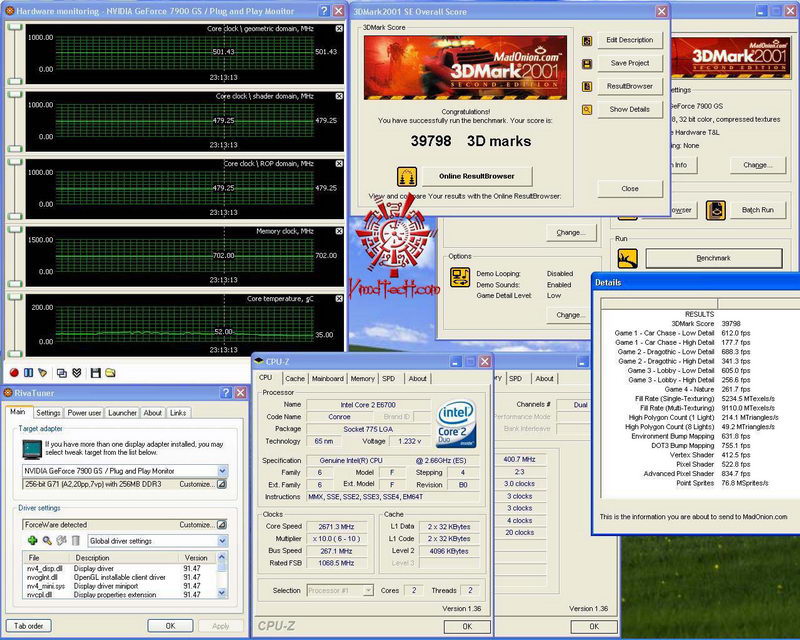
Task: Pause hardware monitoring with the pause icon
Action: click(x=29, y=373)
